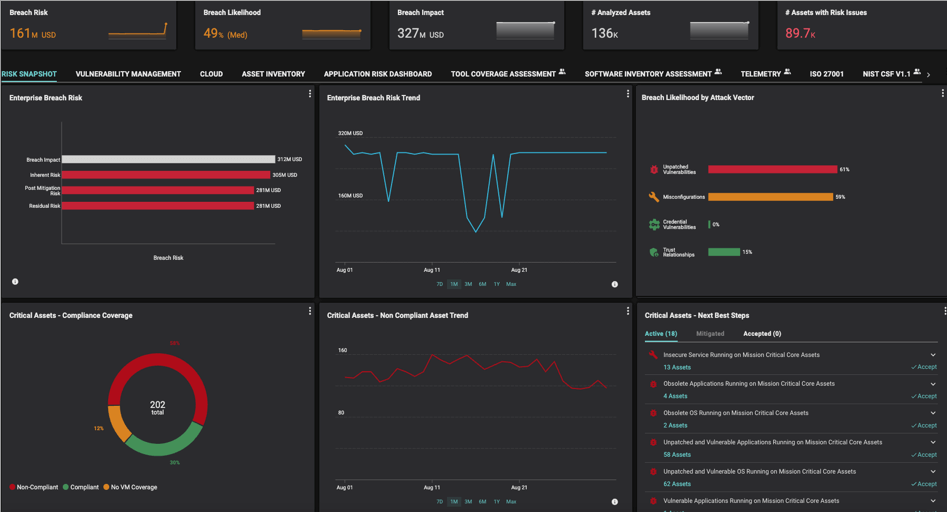Click red Unpatched Vulnerabilities 61% bar

click(x=772, y=170)
